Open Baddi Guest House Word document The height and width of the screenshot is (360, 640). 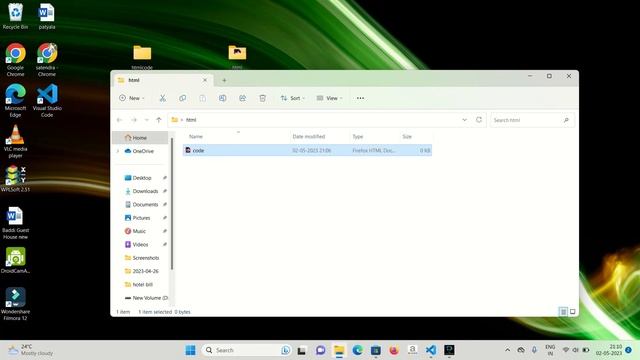click(x=16, y=223)
